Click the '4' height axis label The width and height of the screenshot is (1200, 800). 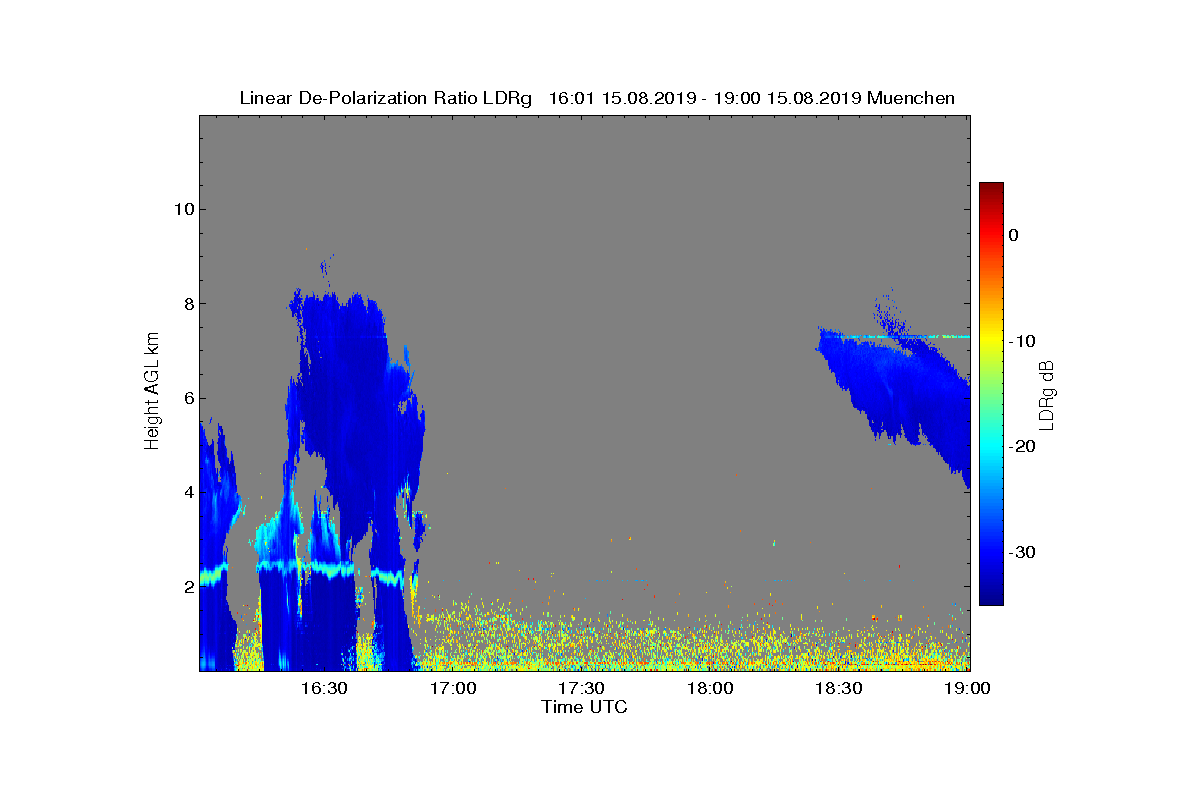(x=189, y=492)
